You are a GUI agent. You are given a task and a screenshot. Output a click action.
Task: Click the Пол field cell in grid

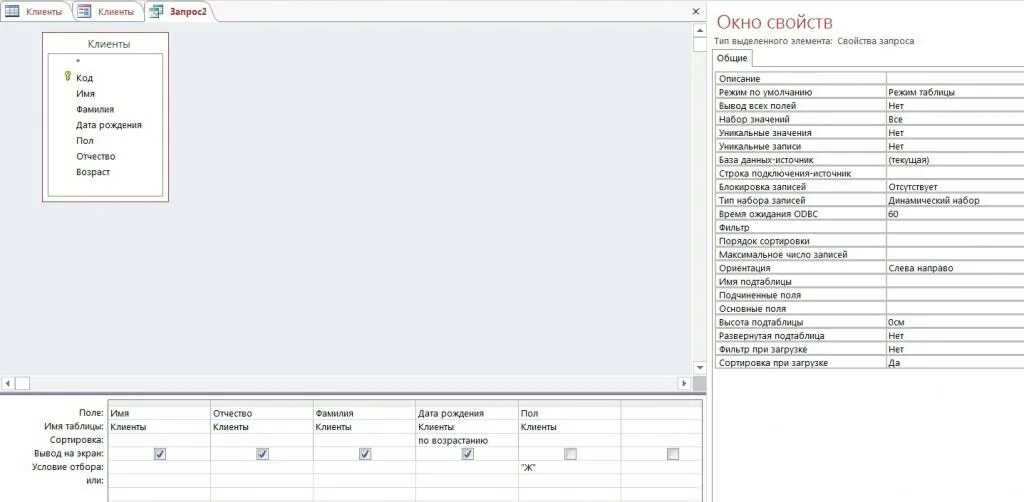tap(569, 413)
